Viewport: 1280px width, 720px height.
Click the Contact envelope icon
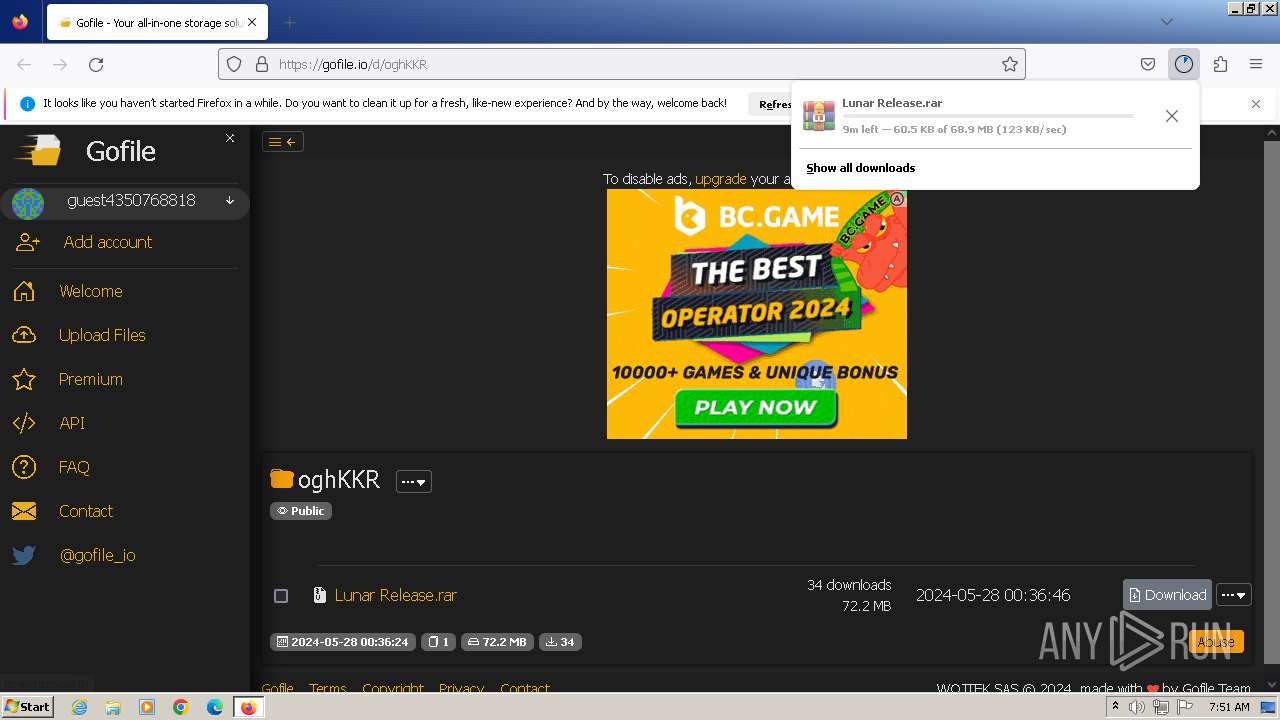point(24,511)
